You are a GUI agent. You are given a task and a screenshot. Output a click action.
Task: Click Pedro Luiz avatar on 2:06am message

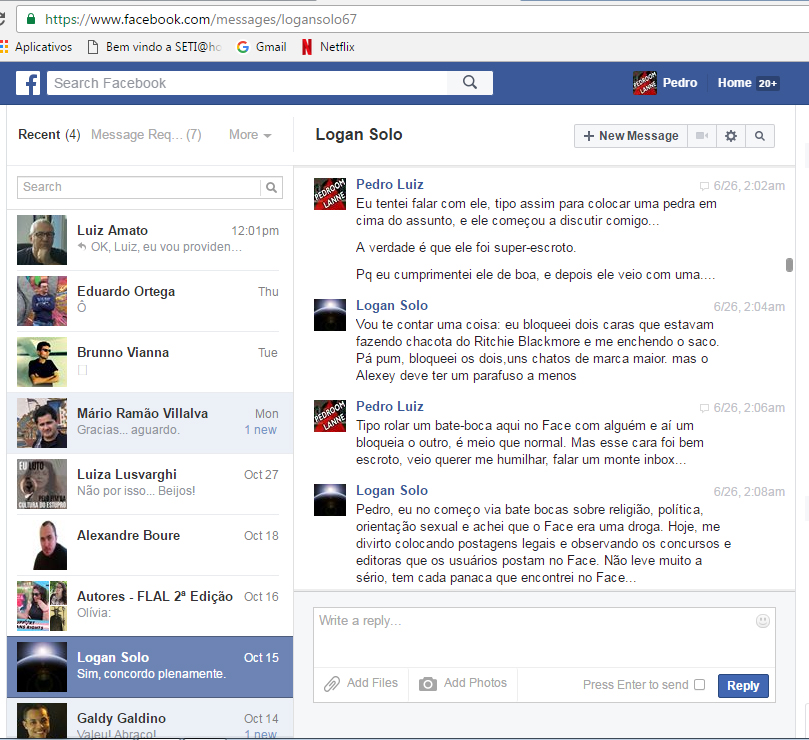coord(330,416)
